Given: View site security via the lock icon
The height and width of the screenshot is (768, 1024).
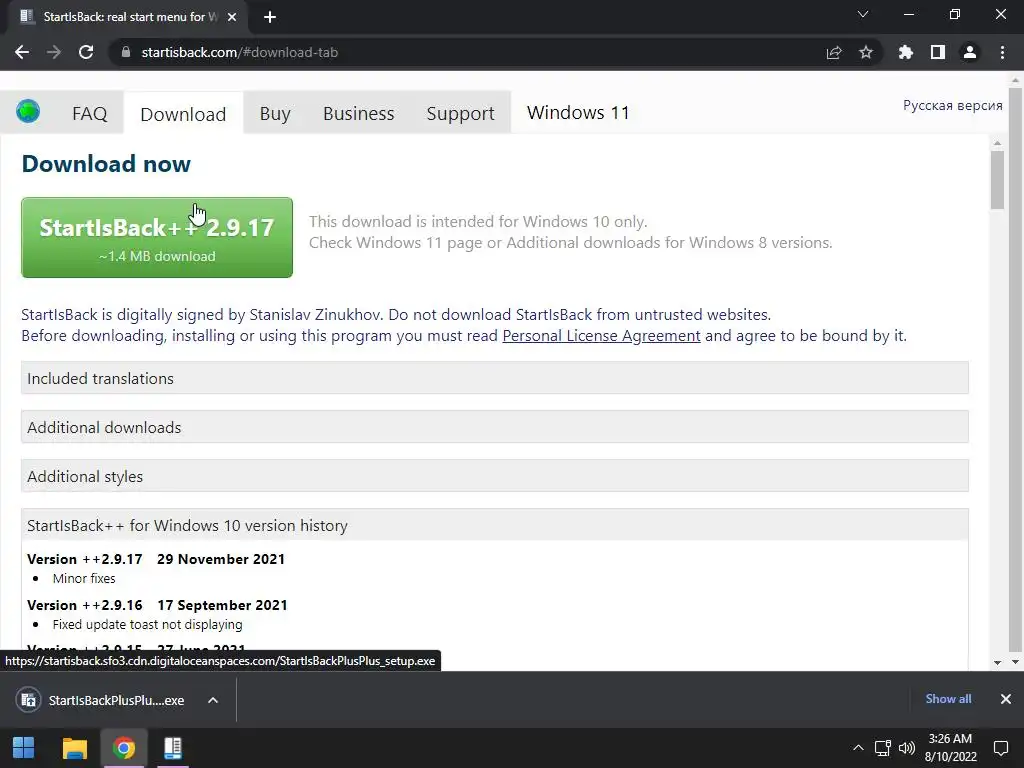Looking at the screenshot, I should [x=125, y=52].
